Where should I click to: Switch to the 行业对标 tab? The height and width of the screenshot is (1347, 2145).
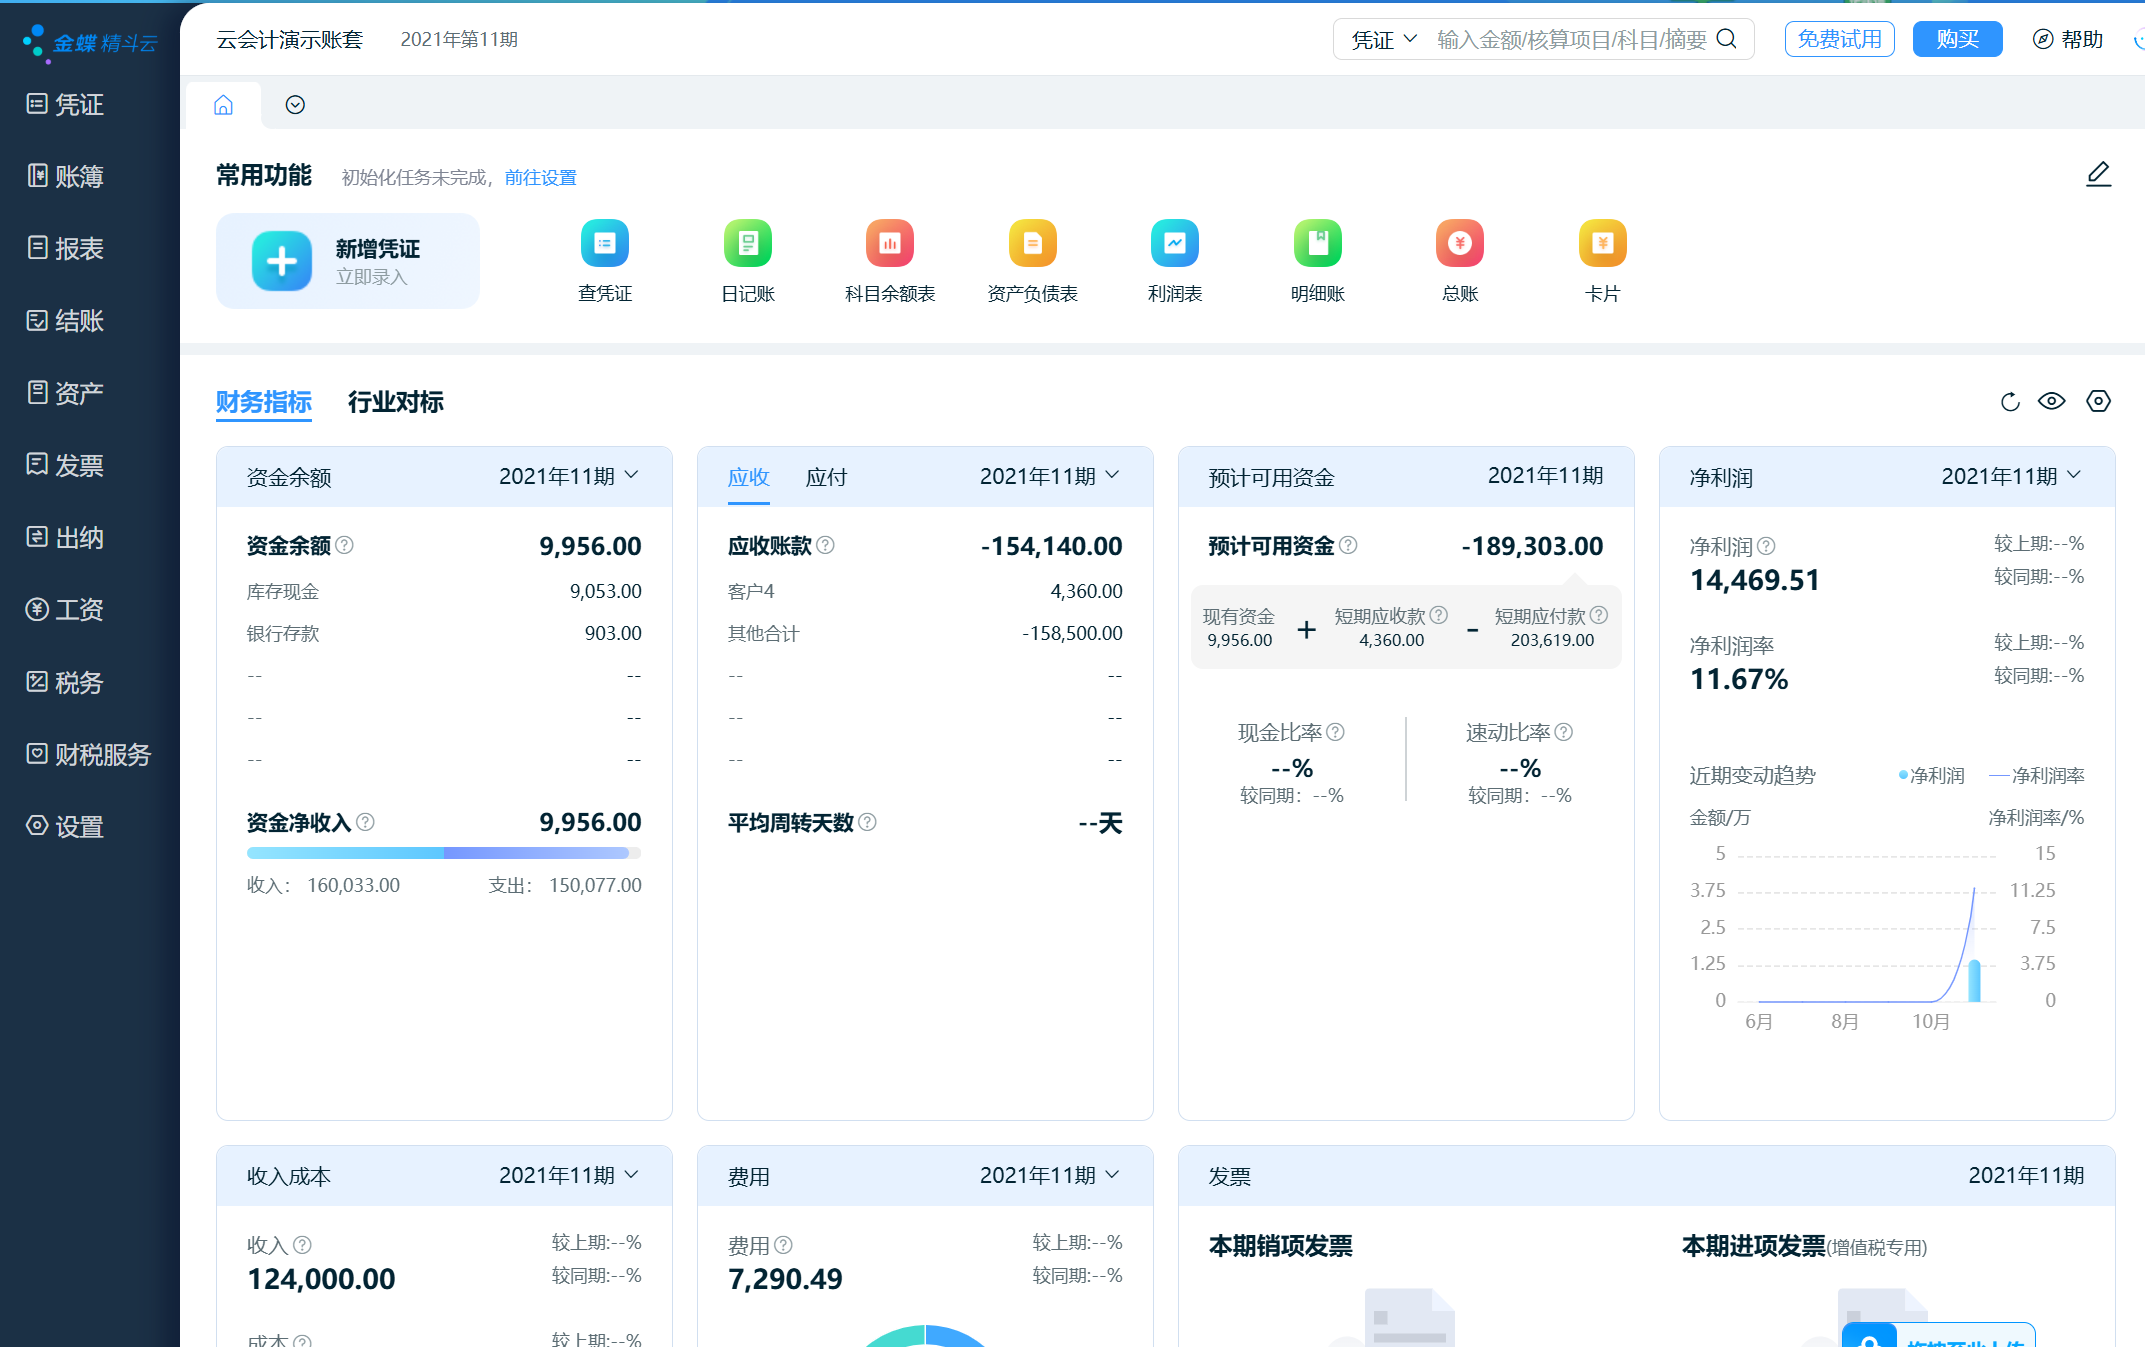coord(396,402)
